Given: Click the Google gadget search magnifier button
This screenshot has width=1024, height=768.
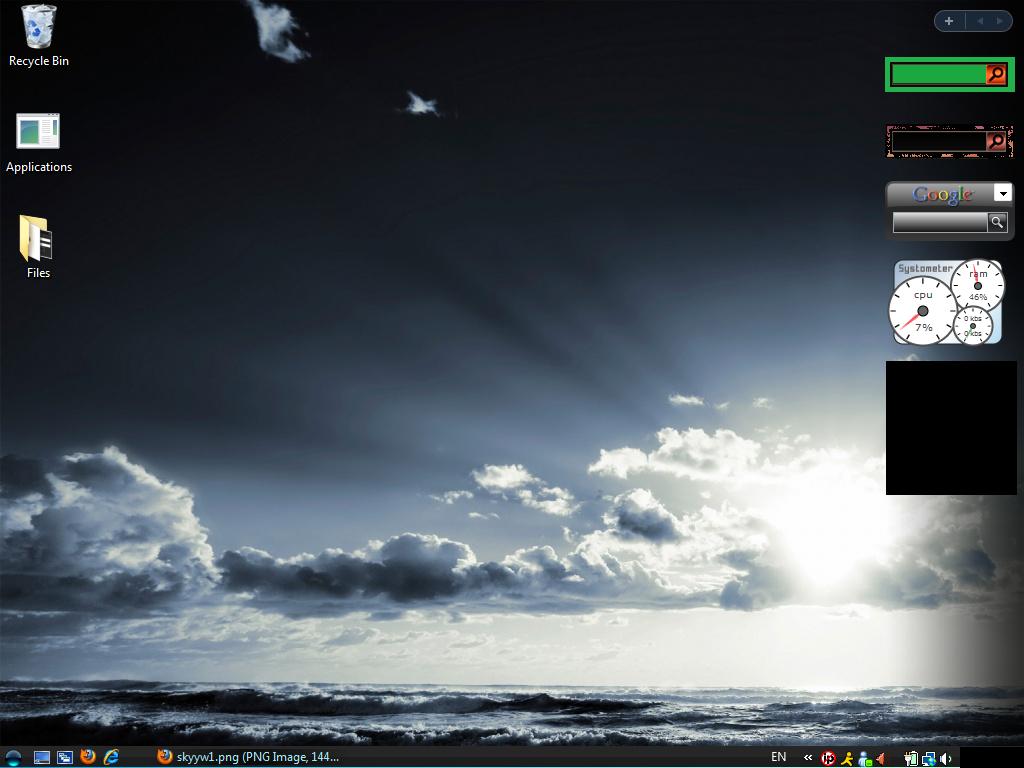Looking at the screenshot, I should (x=997, y=223).
